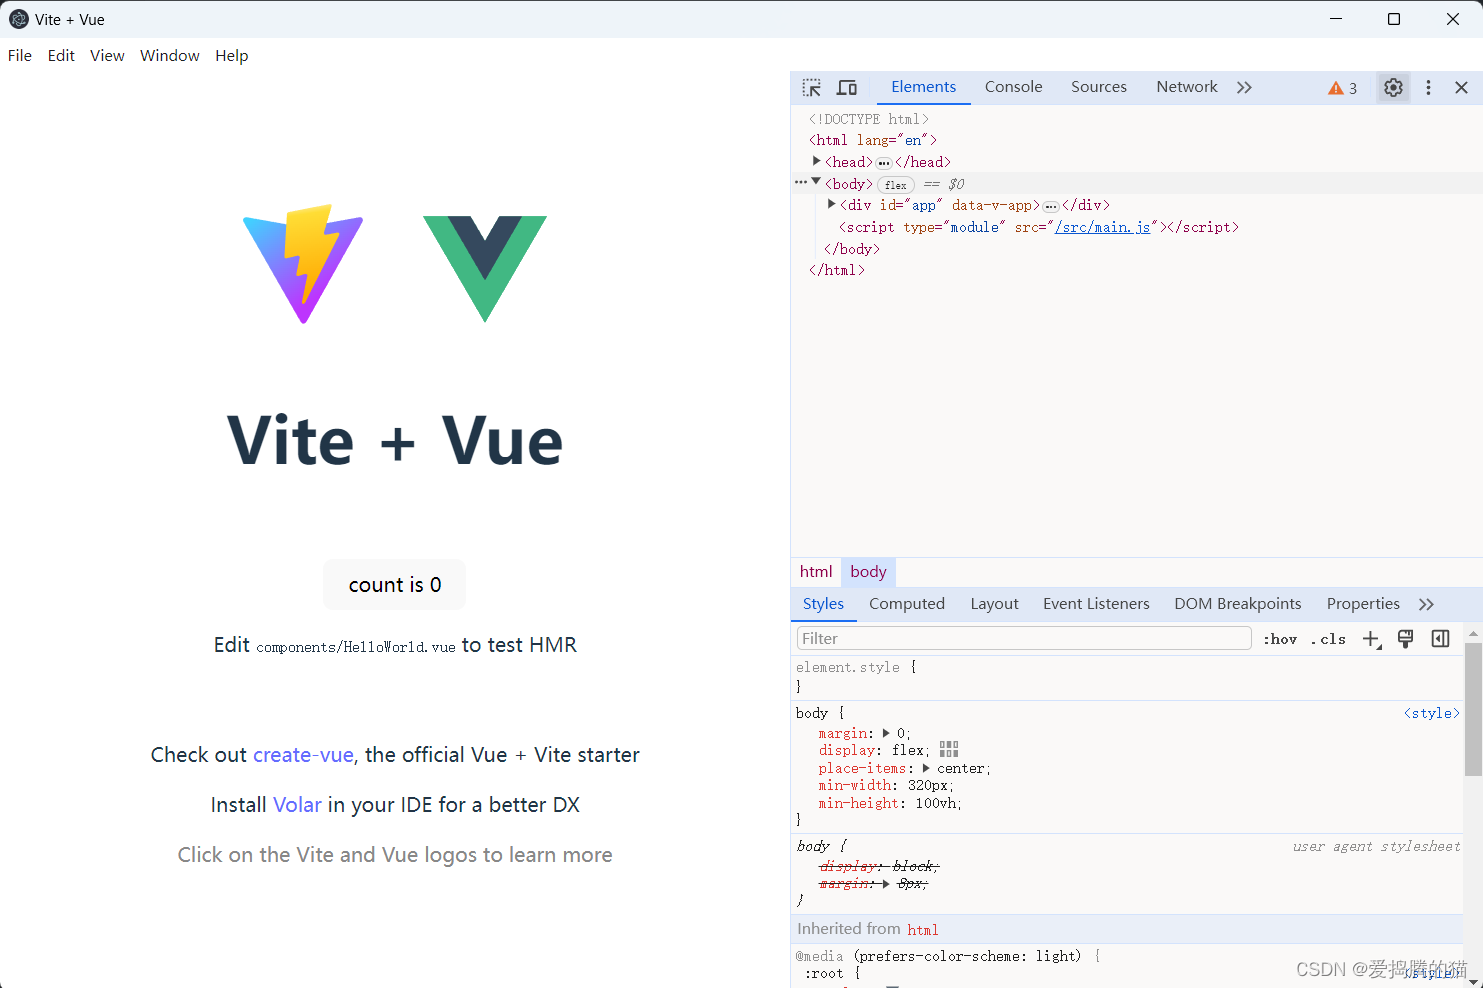Click the Vite logo
Screen dimensions: 1483x988
(x=303, y=264)
